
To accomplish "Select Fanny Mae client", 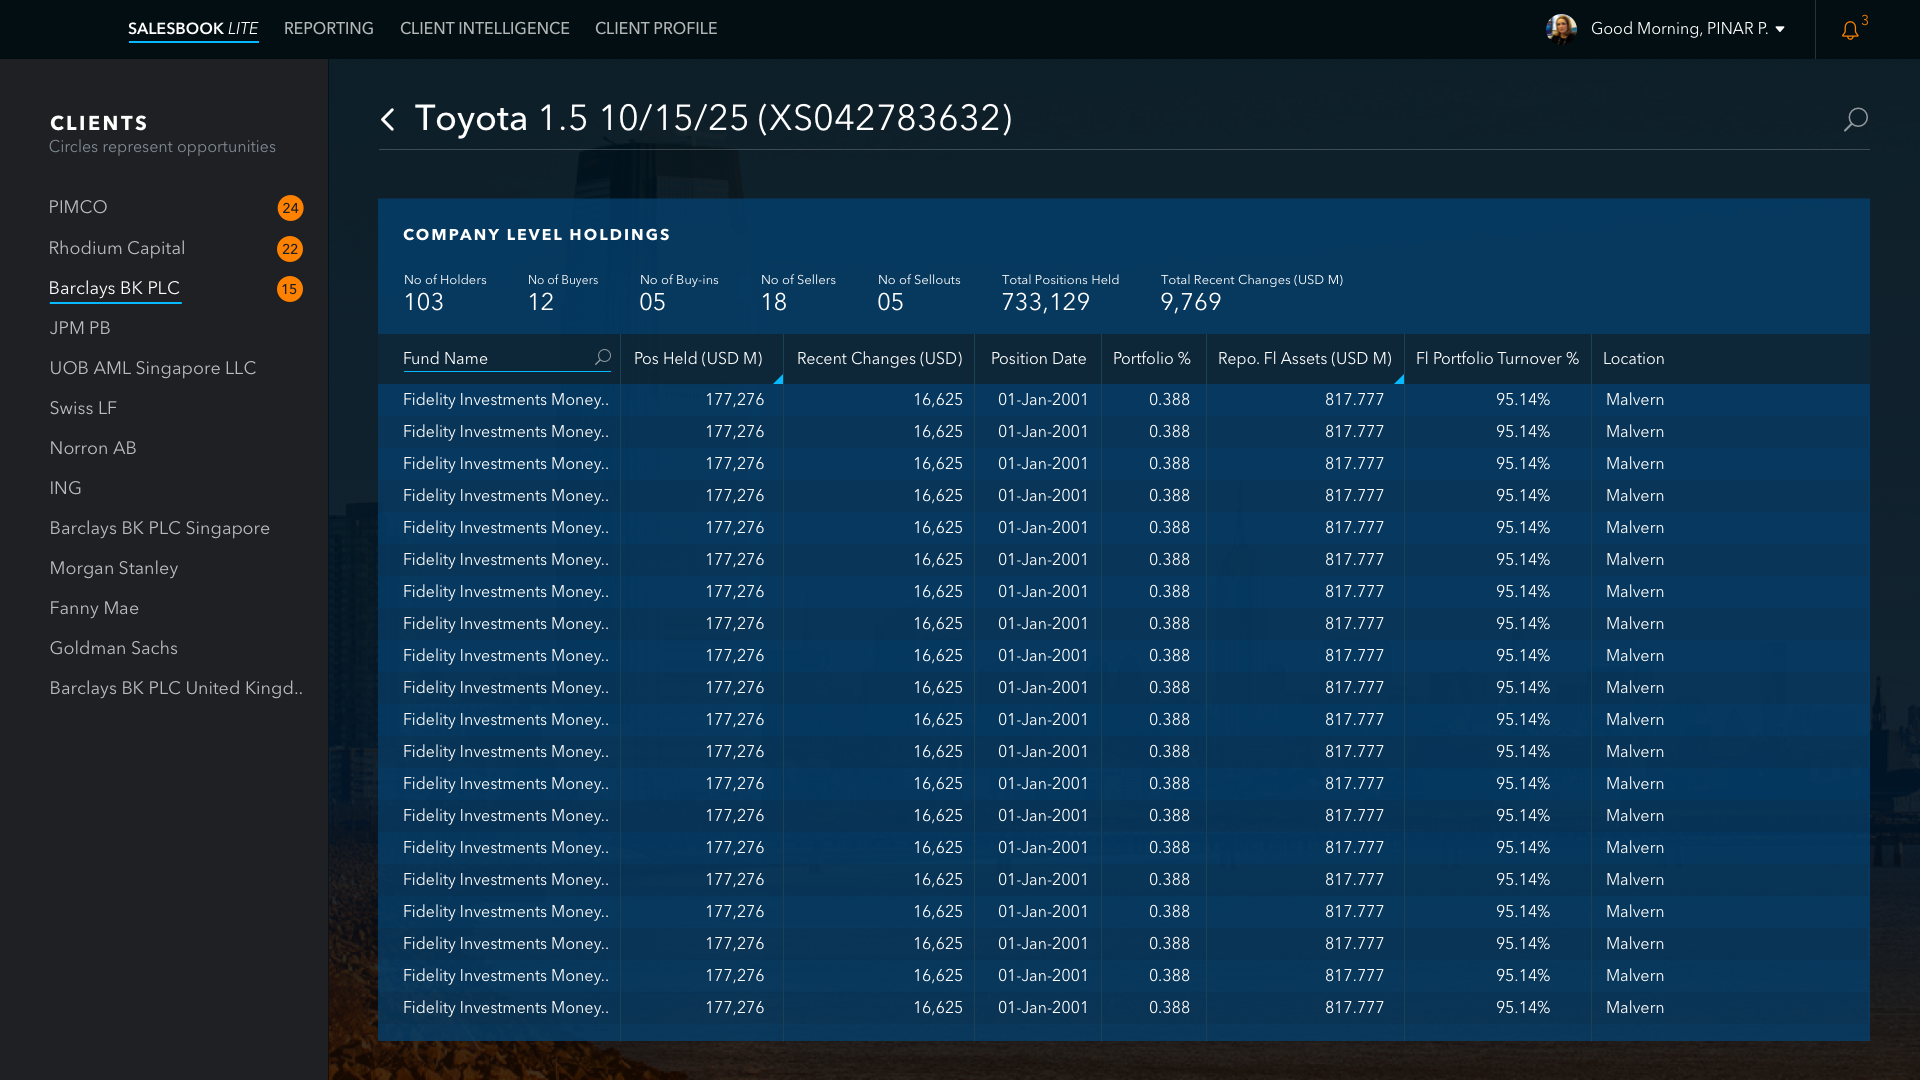I will (x=94, y=608).
